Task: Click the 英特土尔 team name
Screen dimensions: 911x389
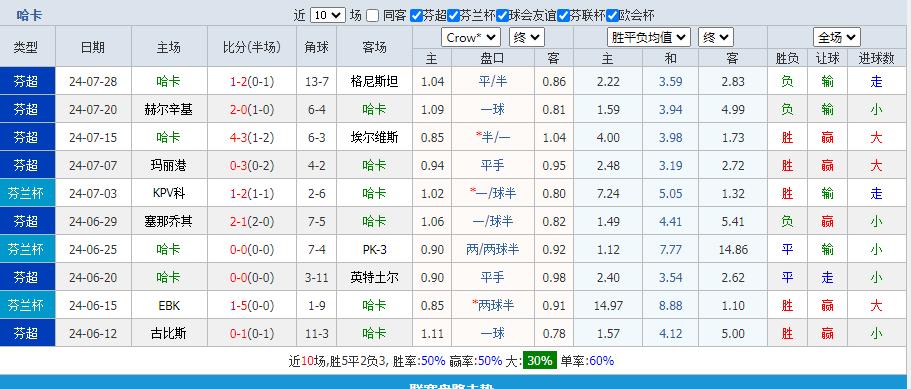Action: click(375, 278)
